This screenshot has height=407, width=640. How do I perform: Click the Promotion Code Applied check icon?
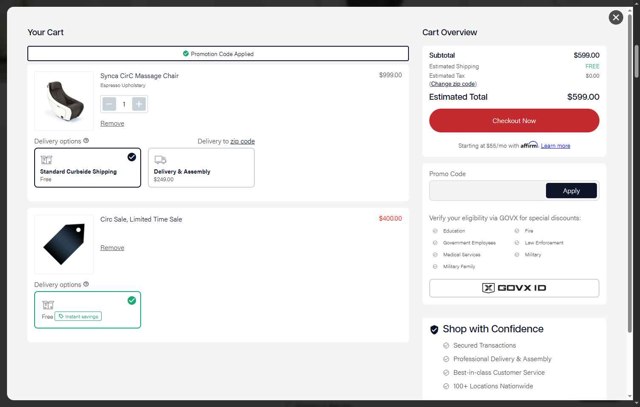click(186, 53)
